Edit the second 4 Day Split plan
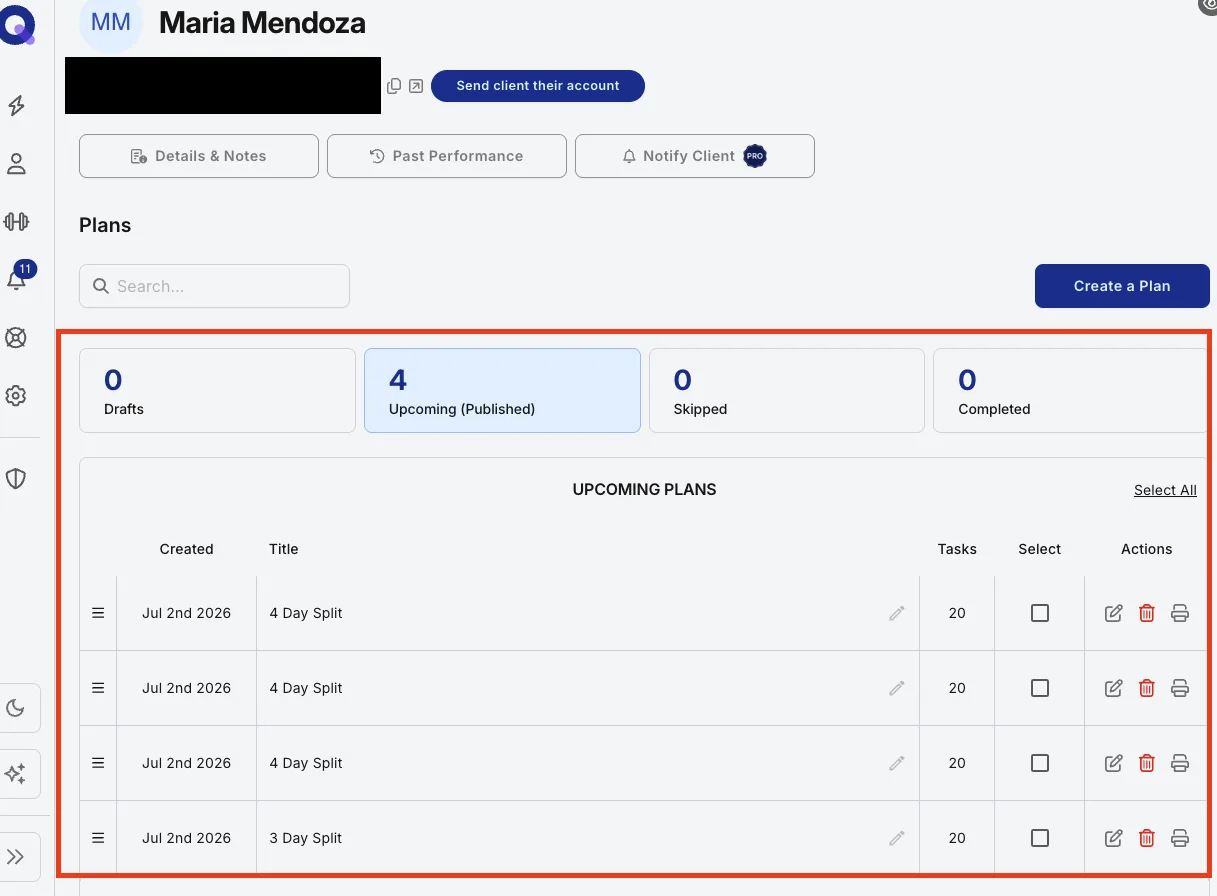This screenshot has height=896, width=1217. coord(1113,688)
